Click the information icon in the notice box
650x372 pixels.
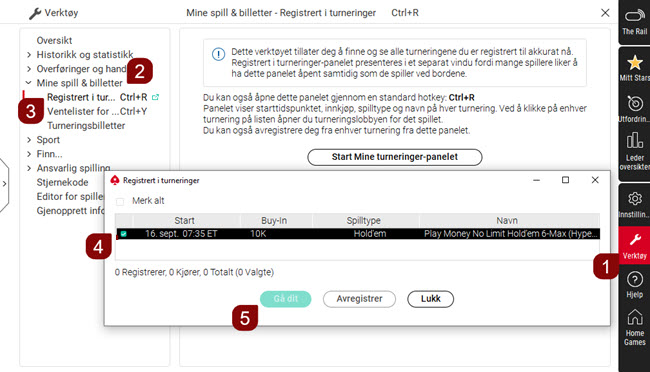(218, 54)
